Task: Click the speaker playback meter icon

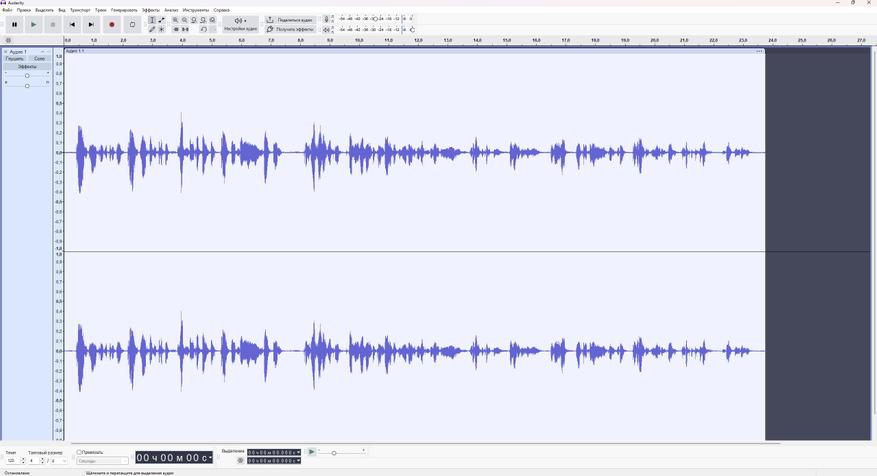Action: point(327,29)
